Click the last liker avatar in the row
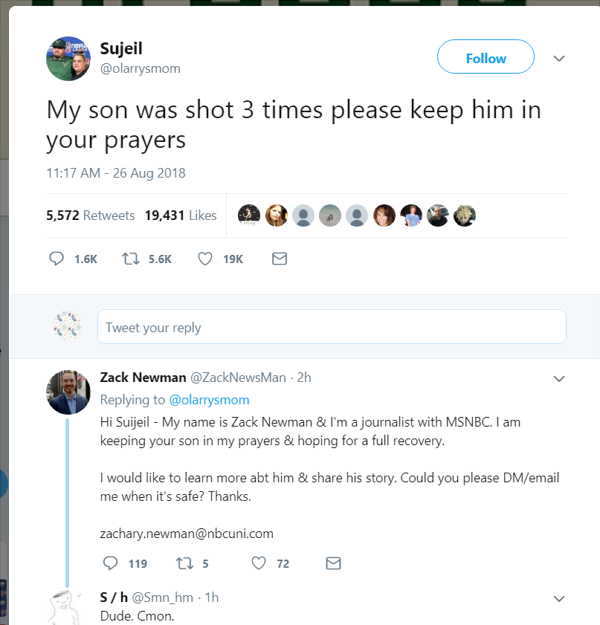600x625 pixels. [464, 216]
